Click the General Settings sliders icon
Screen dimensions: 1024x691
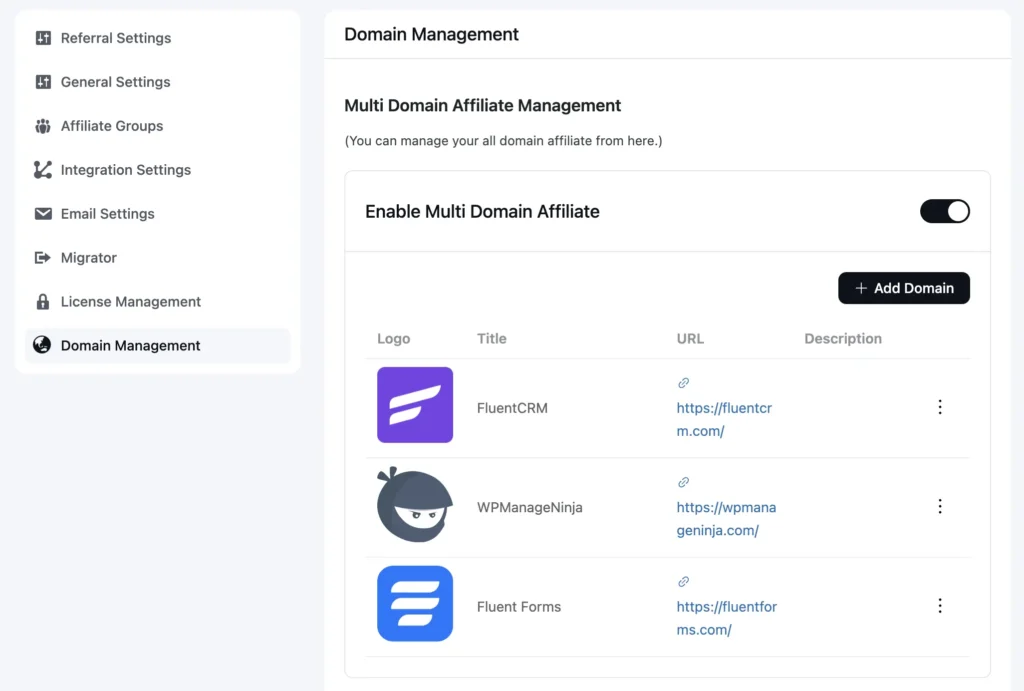tap(43, 82)
